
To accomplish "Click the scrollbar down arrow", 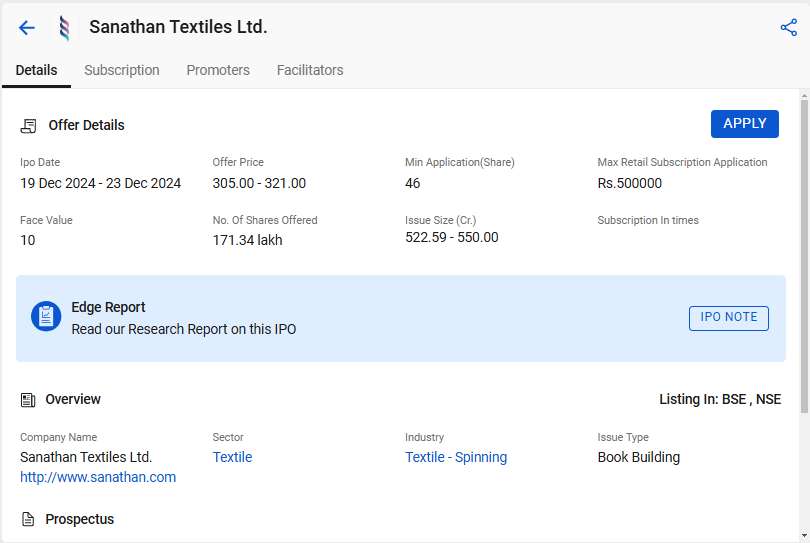I will tap(804, 536).
